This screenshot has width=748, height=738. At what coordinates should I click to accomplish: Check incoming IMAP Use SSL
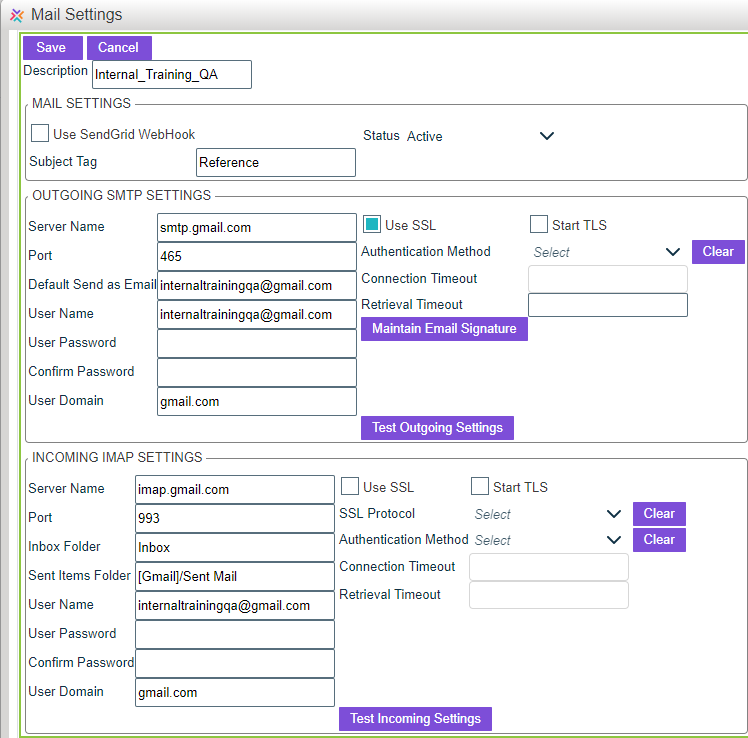pyautogui.click(x=350, y=487)
